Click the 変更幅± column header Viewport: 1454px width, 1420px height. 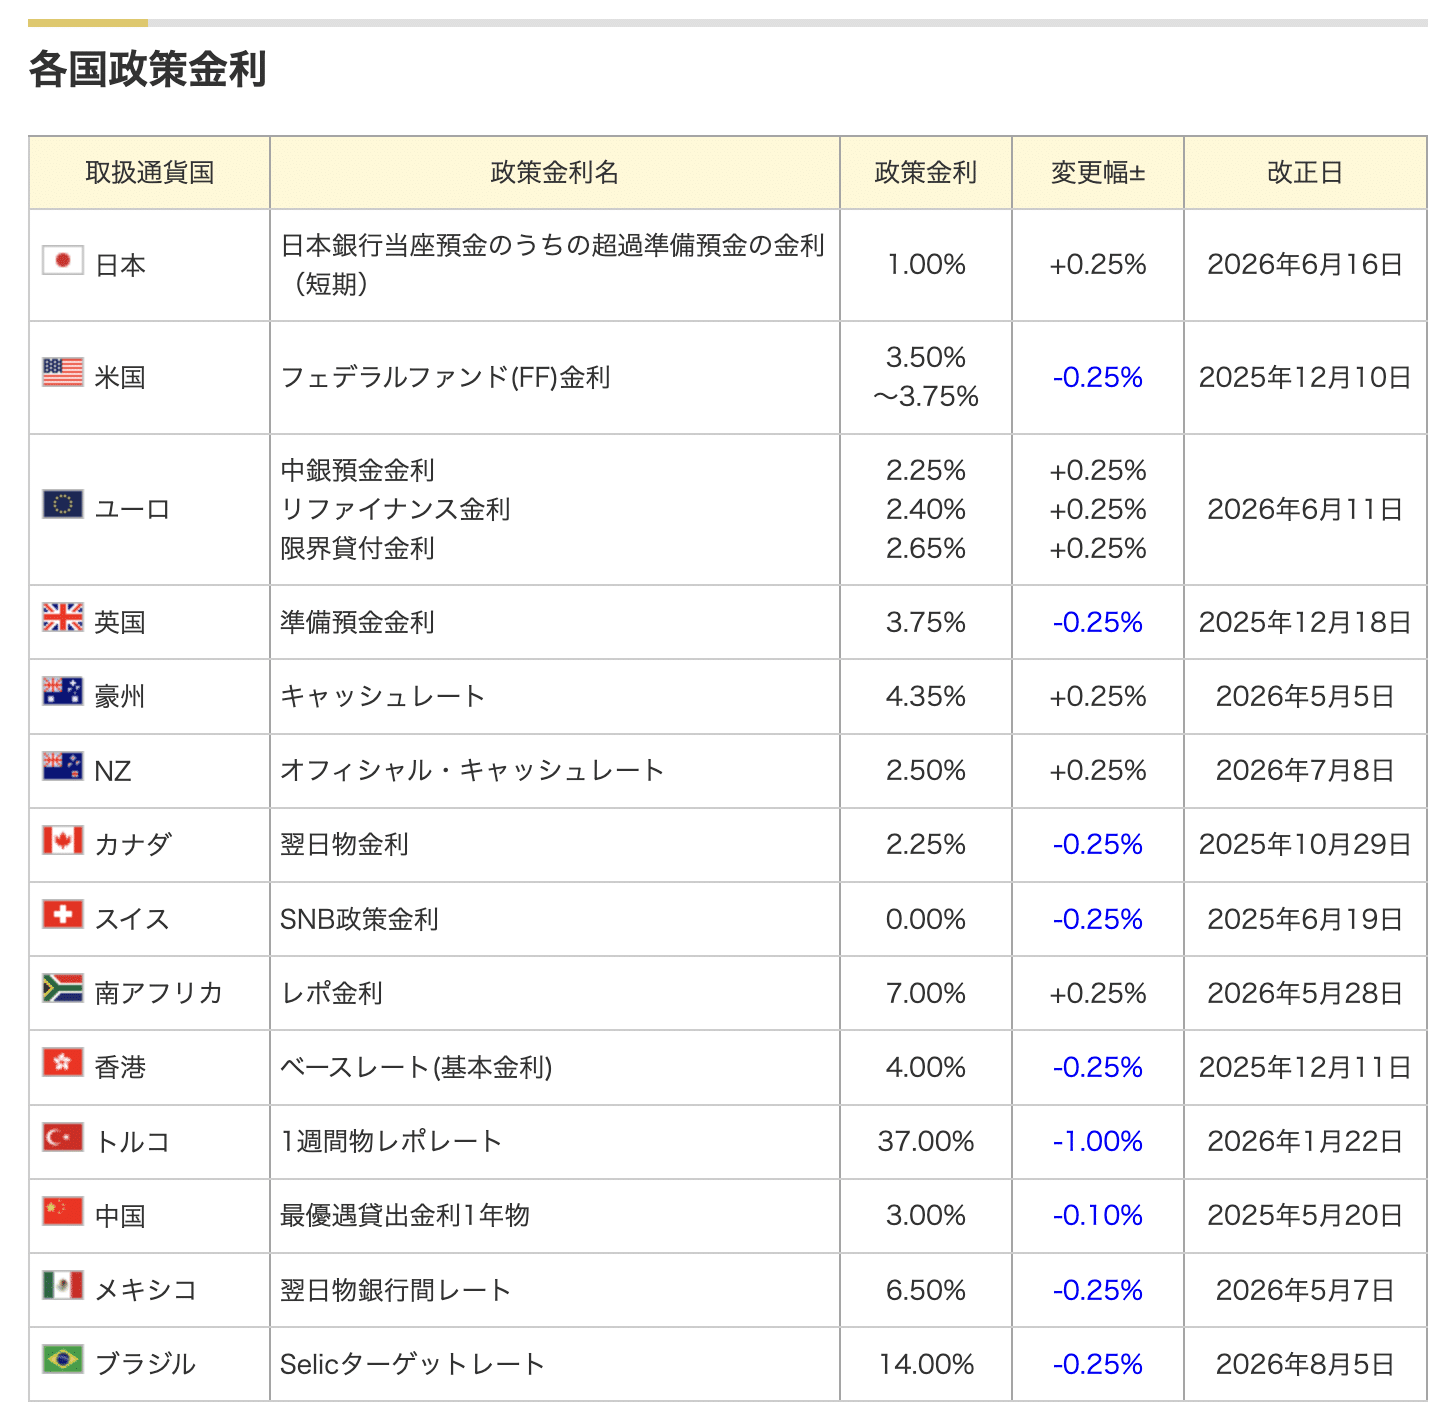click(x=1098, y=172)
